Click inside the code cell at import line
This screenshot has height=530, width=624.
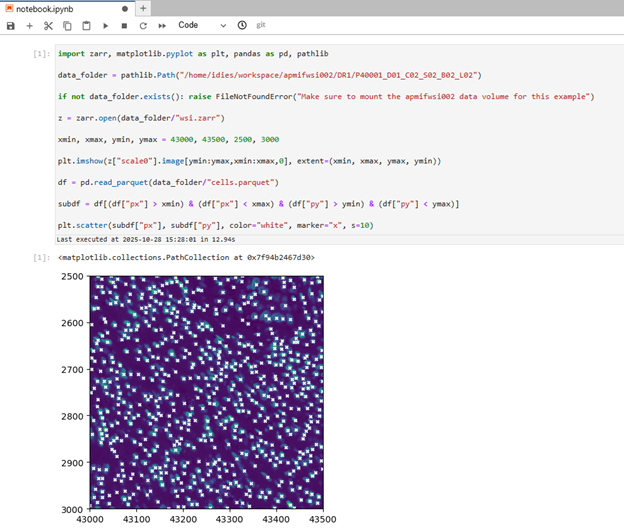click(200, 53)
